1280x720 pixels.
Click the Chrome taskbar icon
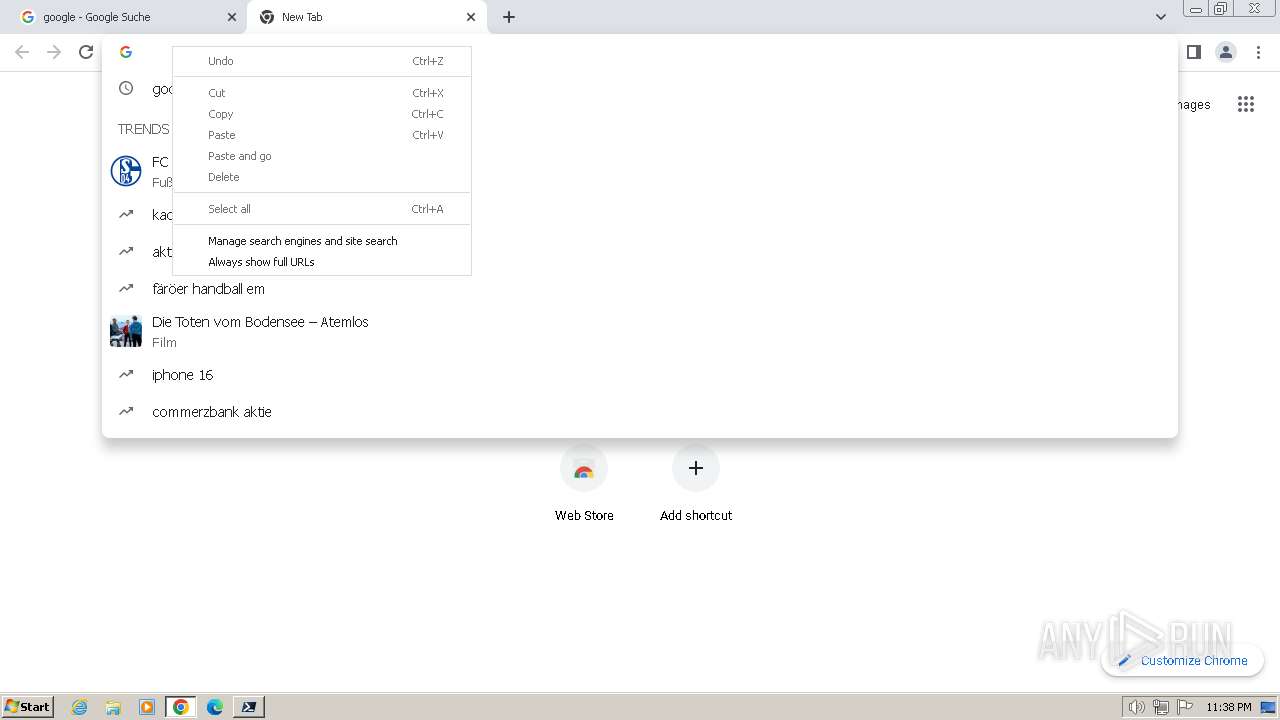181,707
